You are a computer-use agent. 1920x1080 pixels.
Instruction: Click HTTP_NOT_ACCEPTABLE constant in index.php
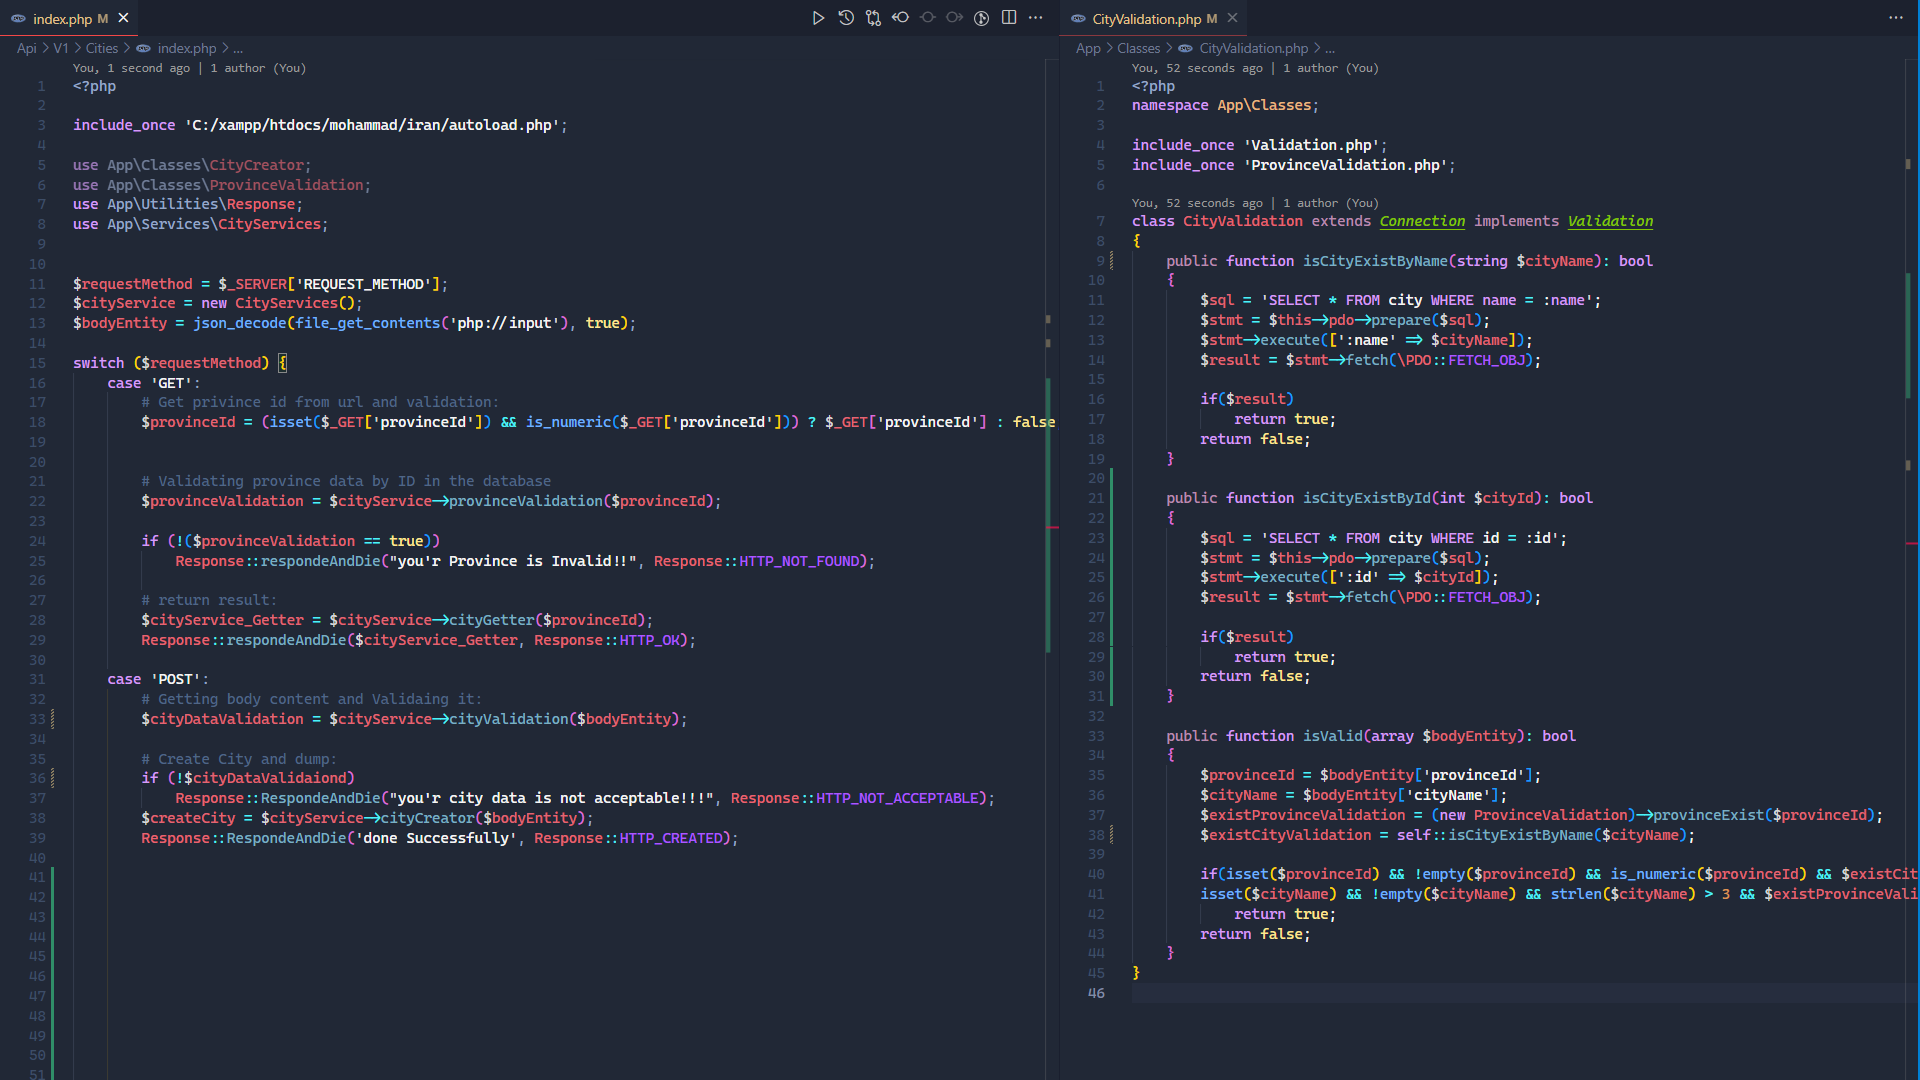pyautogui.click(x=897, y=798)
